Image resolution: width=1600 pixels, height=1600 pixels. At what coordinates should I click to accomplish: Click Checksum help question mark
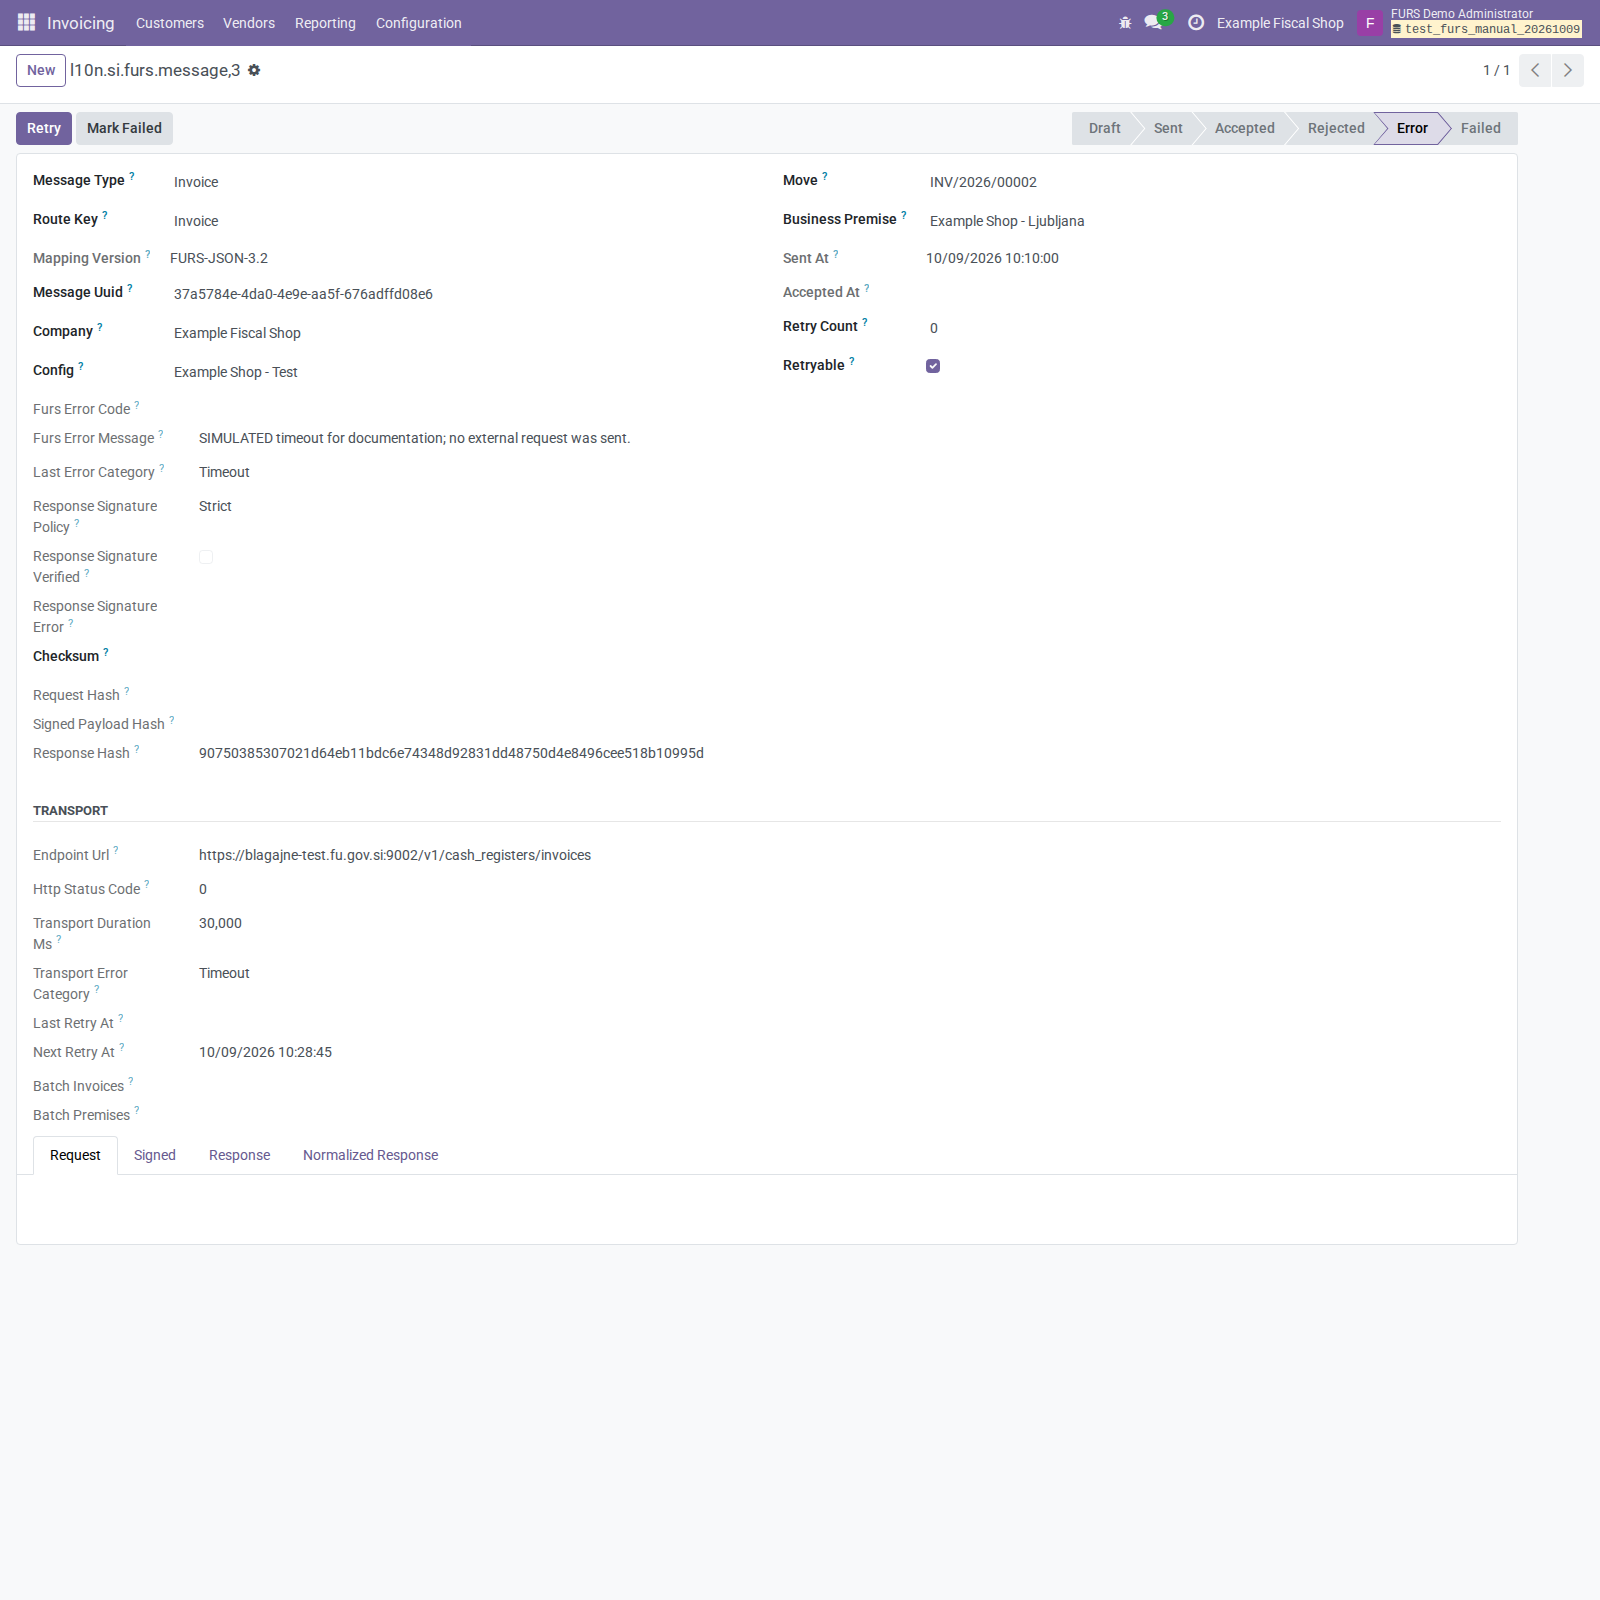point(106,652)
